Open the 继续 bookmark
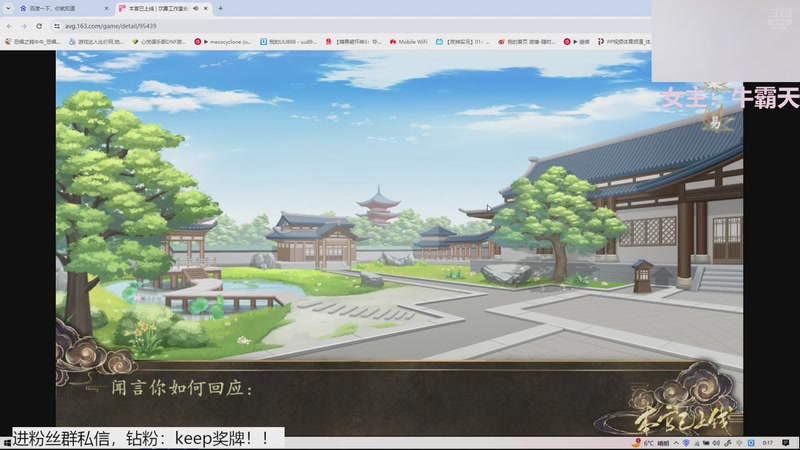Viewport: 800px width, 450px height. tap(577, 42)
